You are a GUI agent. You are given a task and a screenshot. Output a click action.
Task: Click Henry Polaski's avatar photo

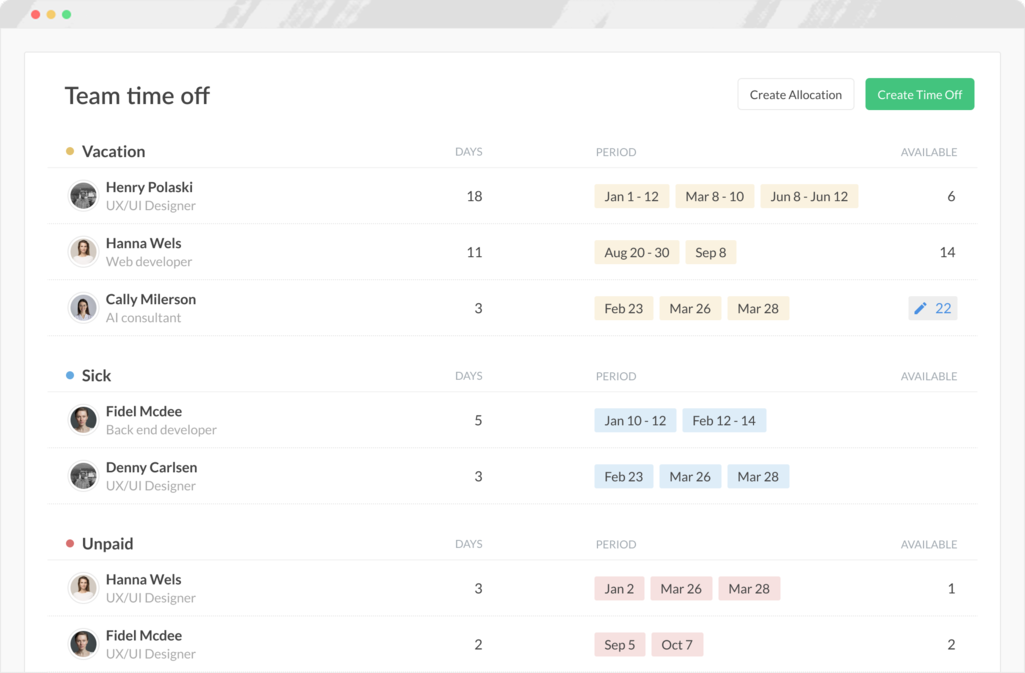(83, 196)
